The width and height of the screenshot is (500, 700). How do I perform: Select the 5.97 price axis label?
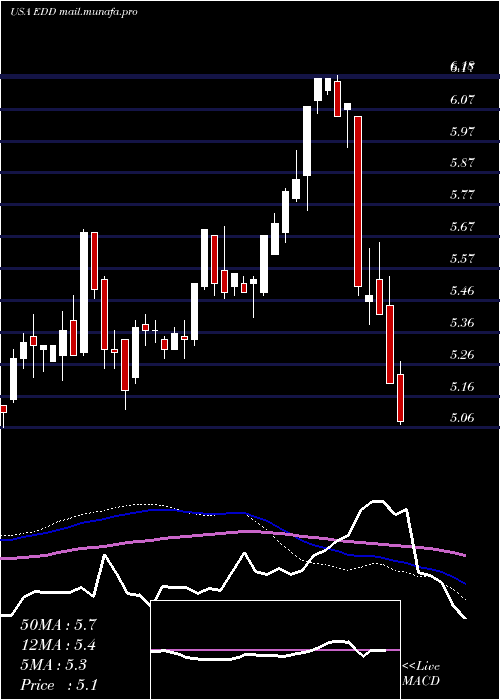click(x=462, y=131)
